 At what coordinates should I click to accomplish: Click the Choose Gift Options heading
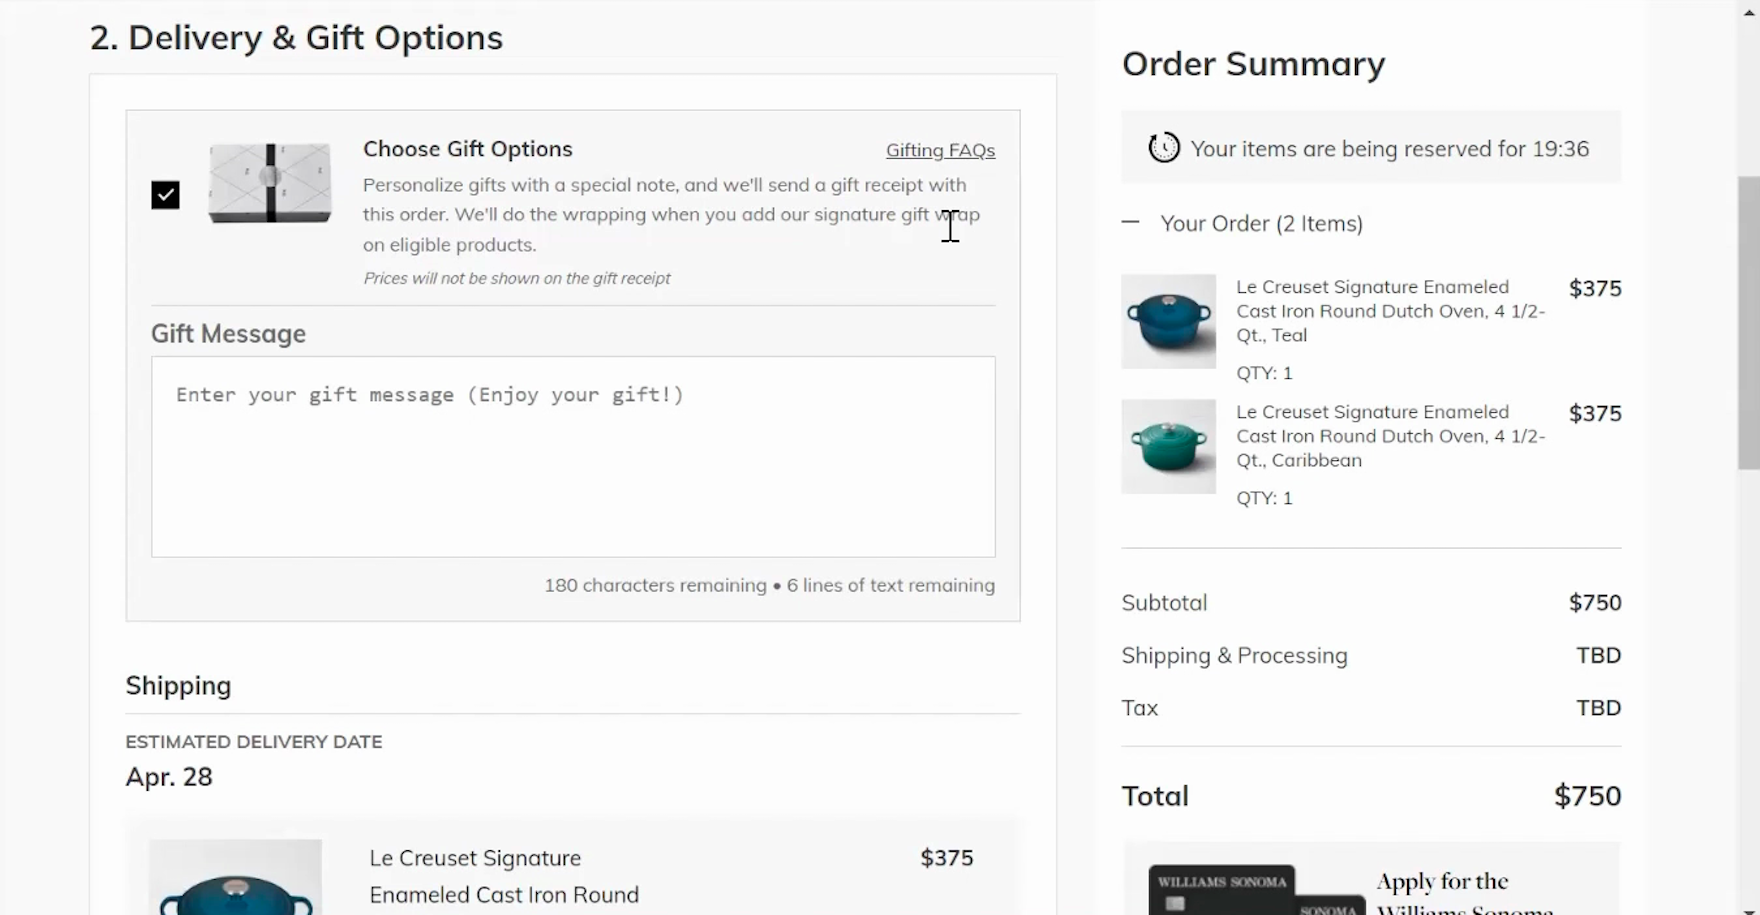(x=467, y=149)
